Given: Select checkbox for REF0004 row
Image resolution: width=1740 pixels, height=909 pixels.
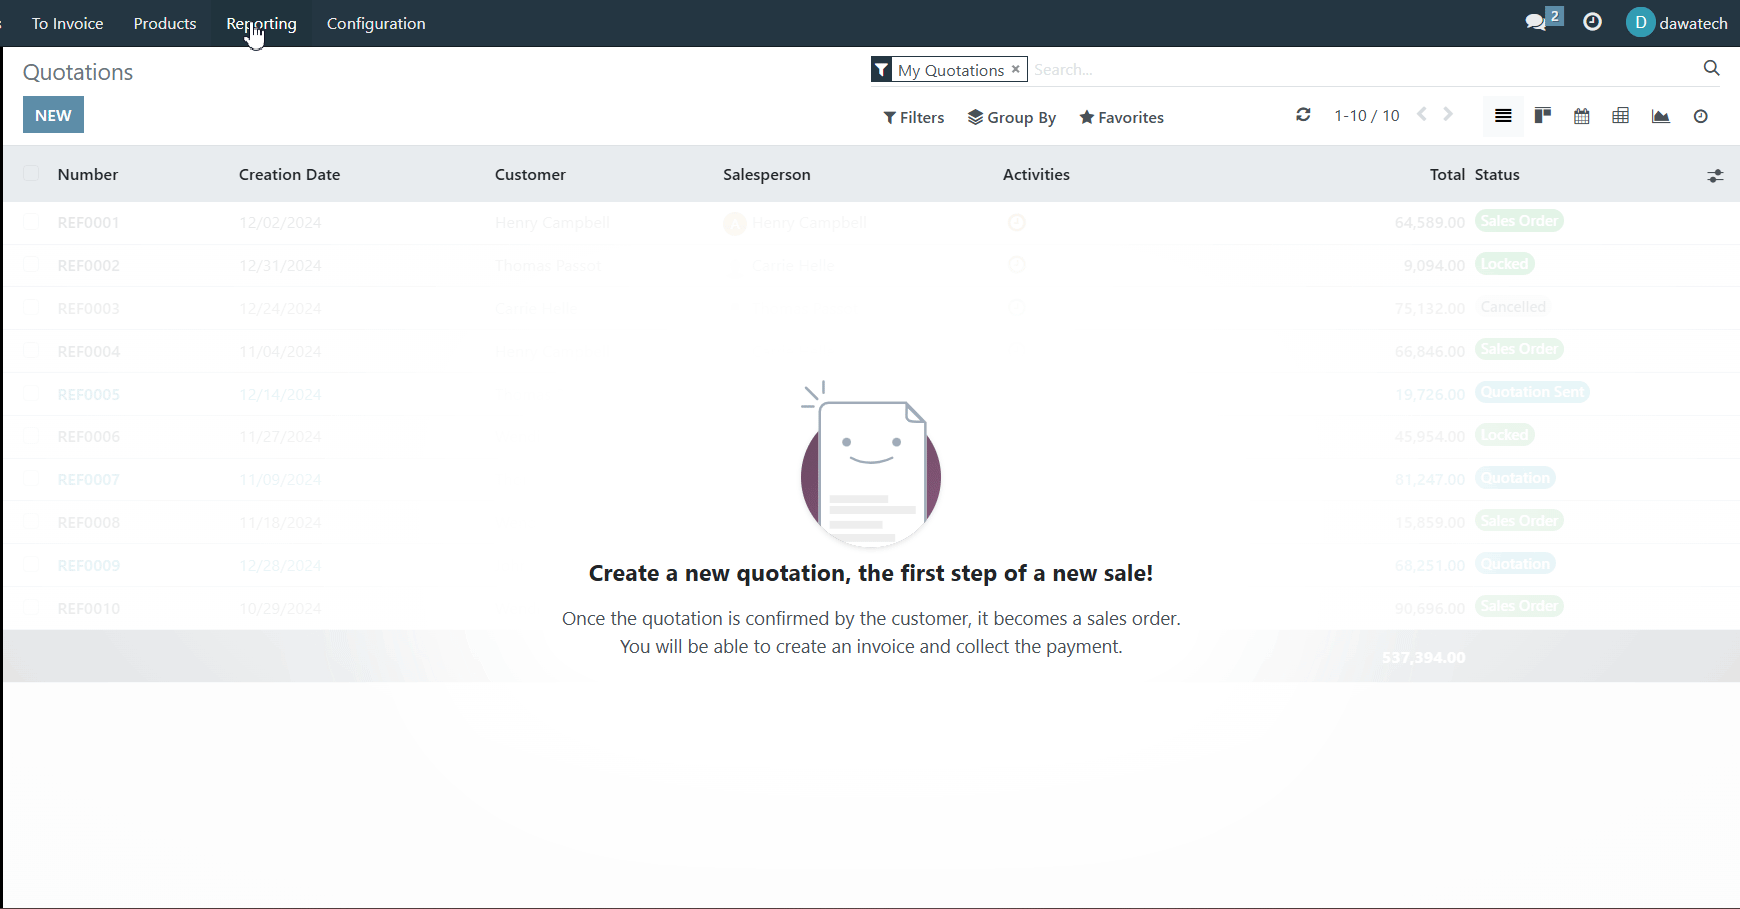Looking at the screenshot, I should tap(31, 350).
